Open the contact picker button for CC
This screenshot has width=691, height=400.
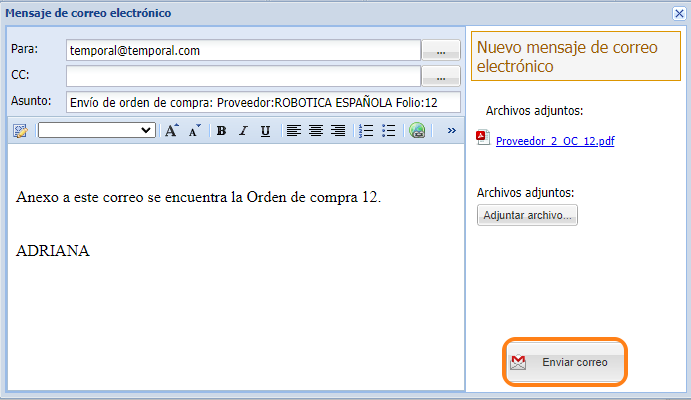point(441,76)
